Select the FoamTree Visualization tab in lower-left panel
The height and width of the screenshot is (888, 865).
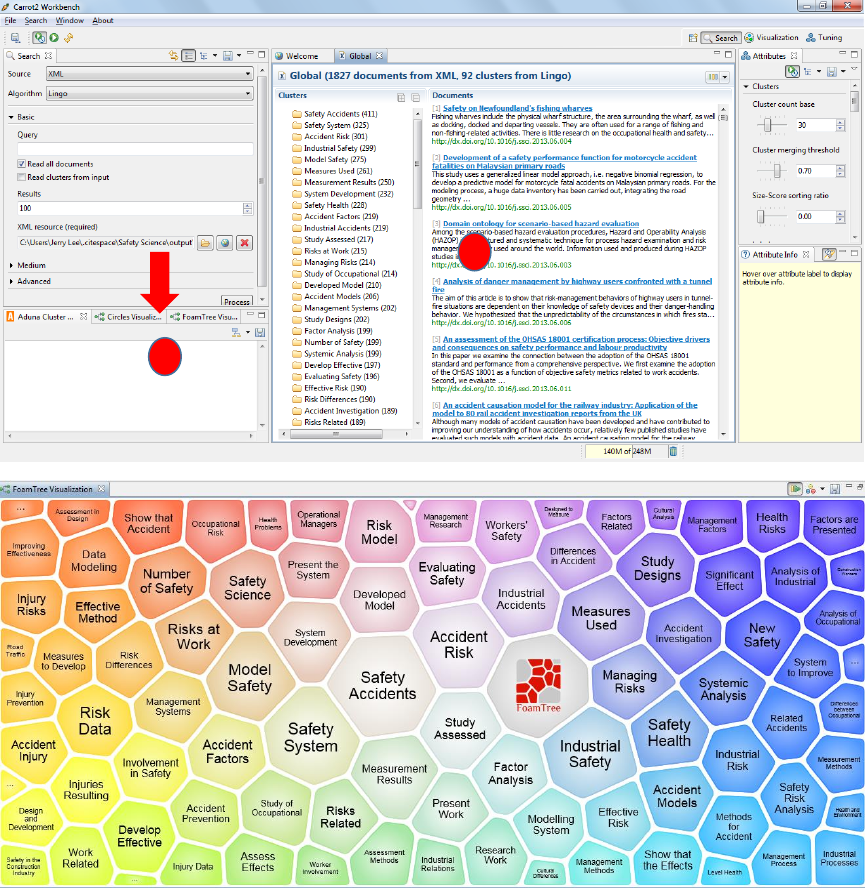point(206,317)
